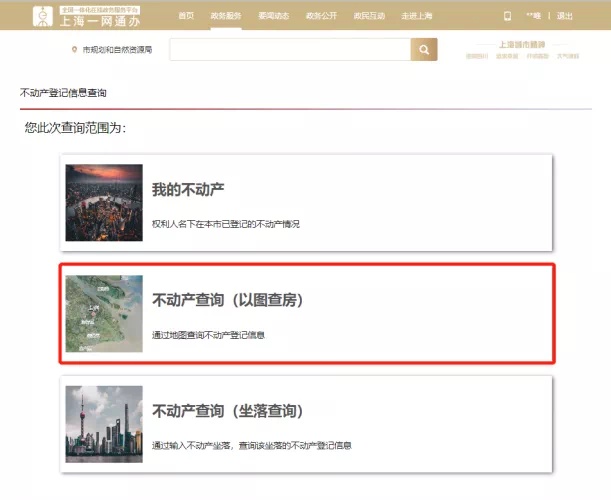Select 不动产查询（以图查房）option
The width and height of the screenshot is (611, 501).
pyautogui.click(x=227, y=300)
